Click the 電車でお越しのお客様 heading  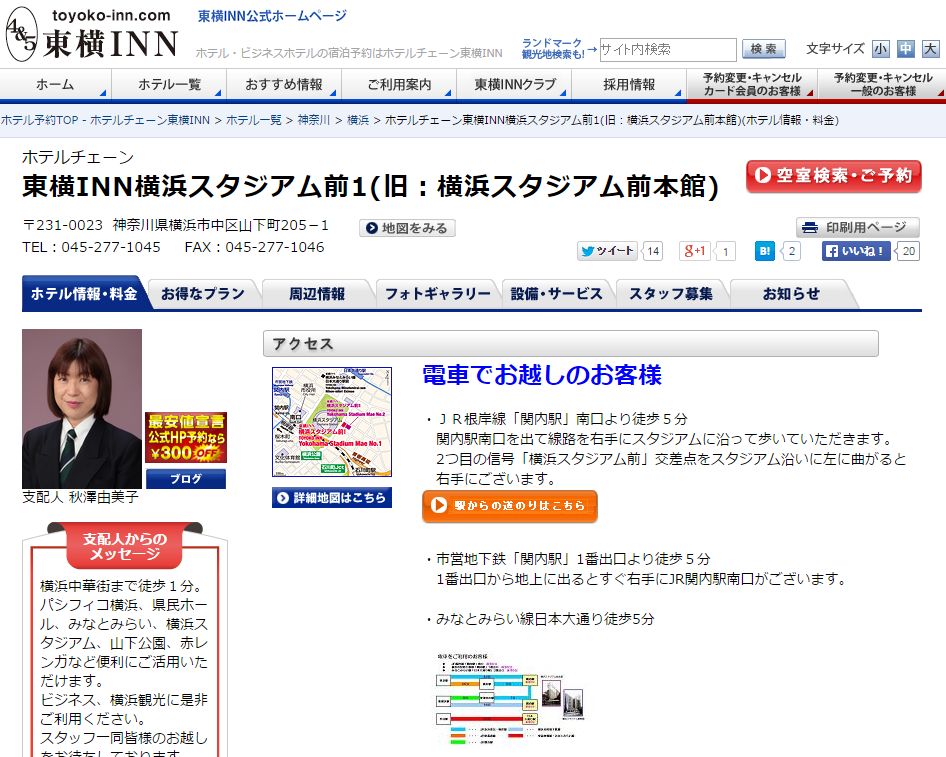coord(542,375)
